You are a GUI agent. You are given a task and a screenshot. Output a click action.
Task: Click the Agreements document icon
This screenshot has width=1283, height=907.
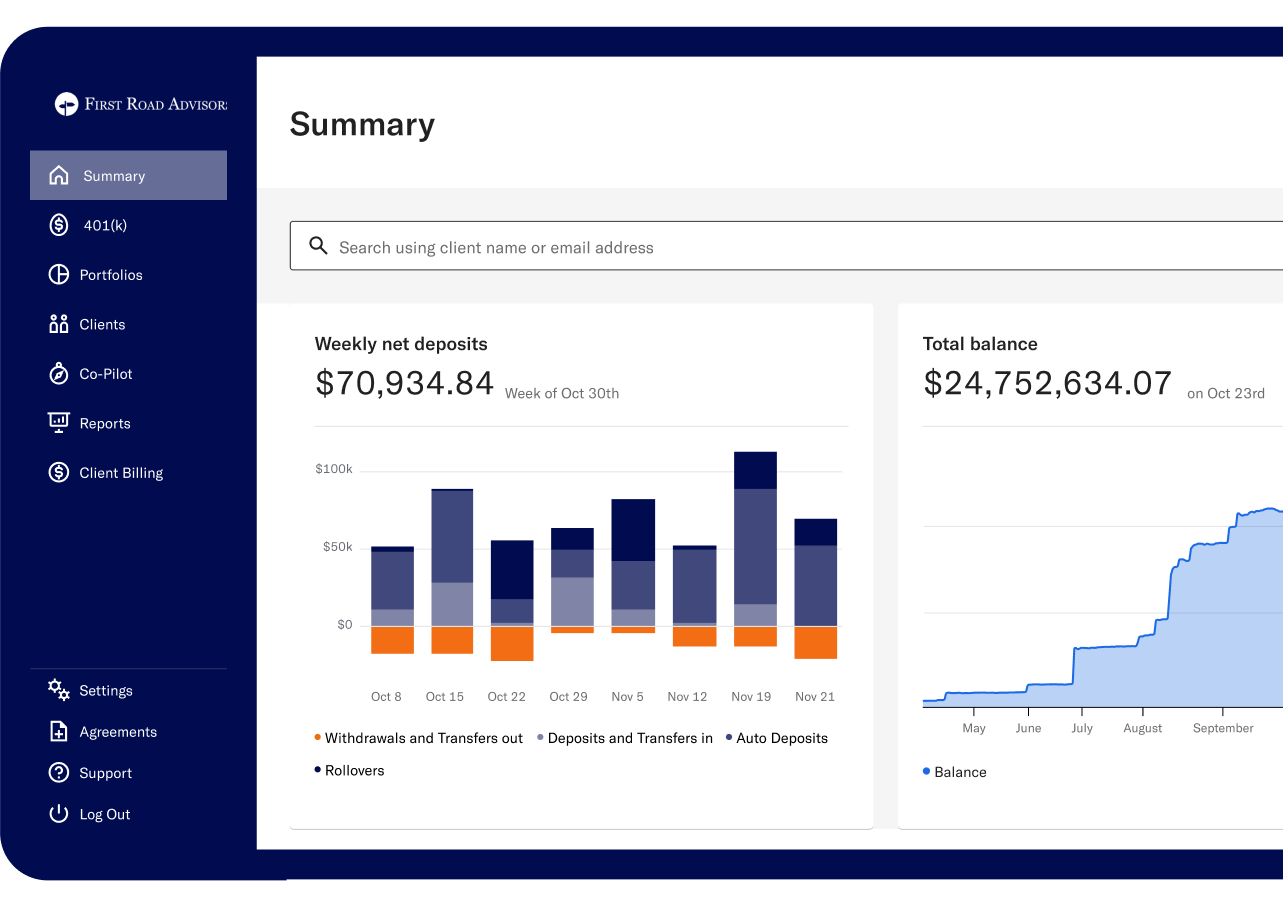click(59, 731)
